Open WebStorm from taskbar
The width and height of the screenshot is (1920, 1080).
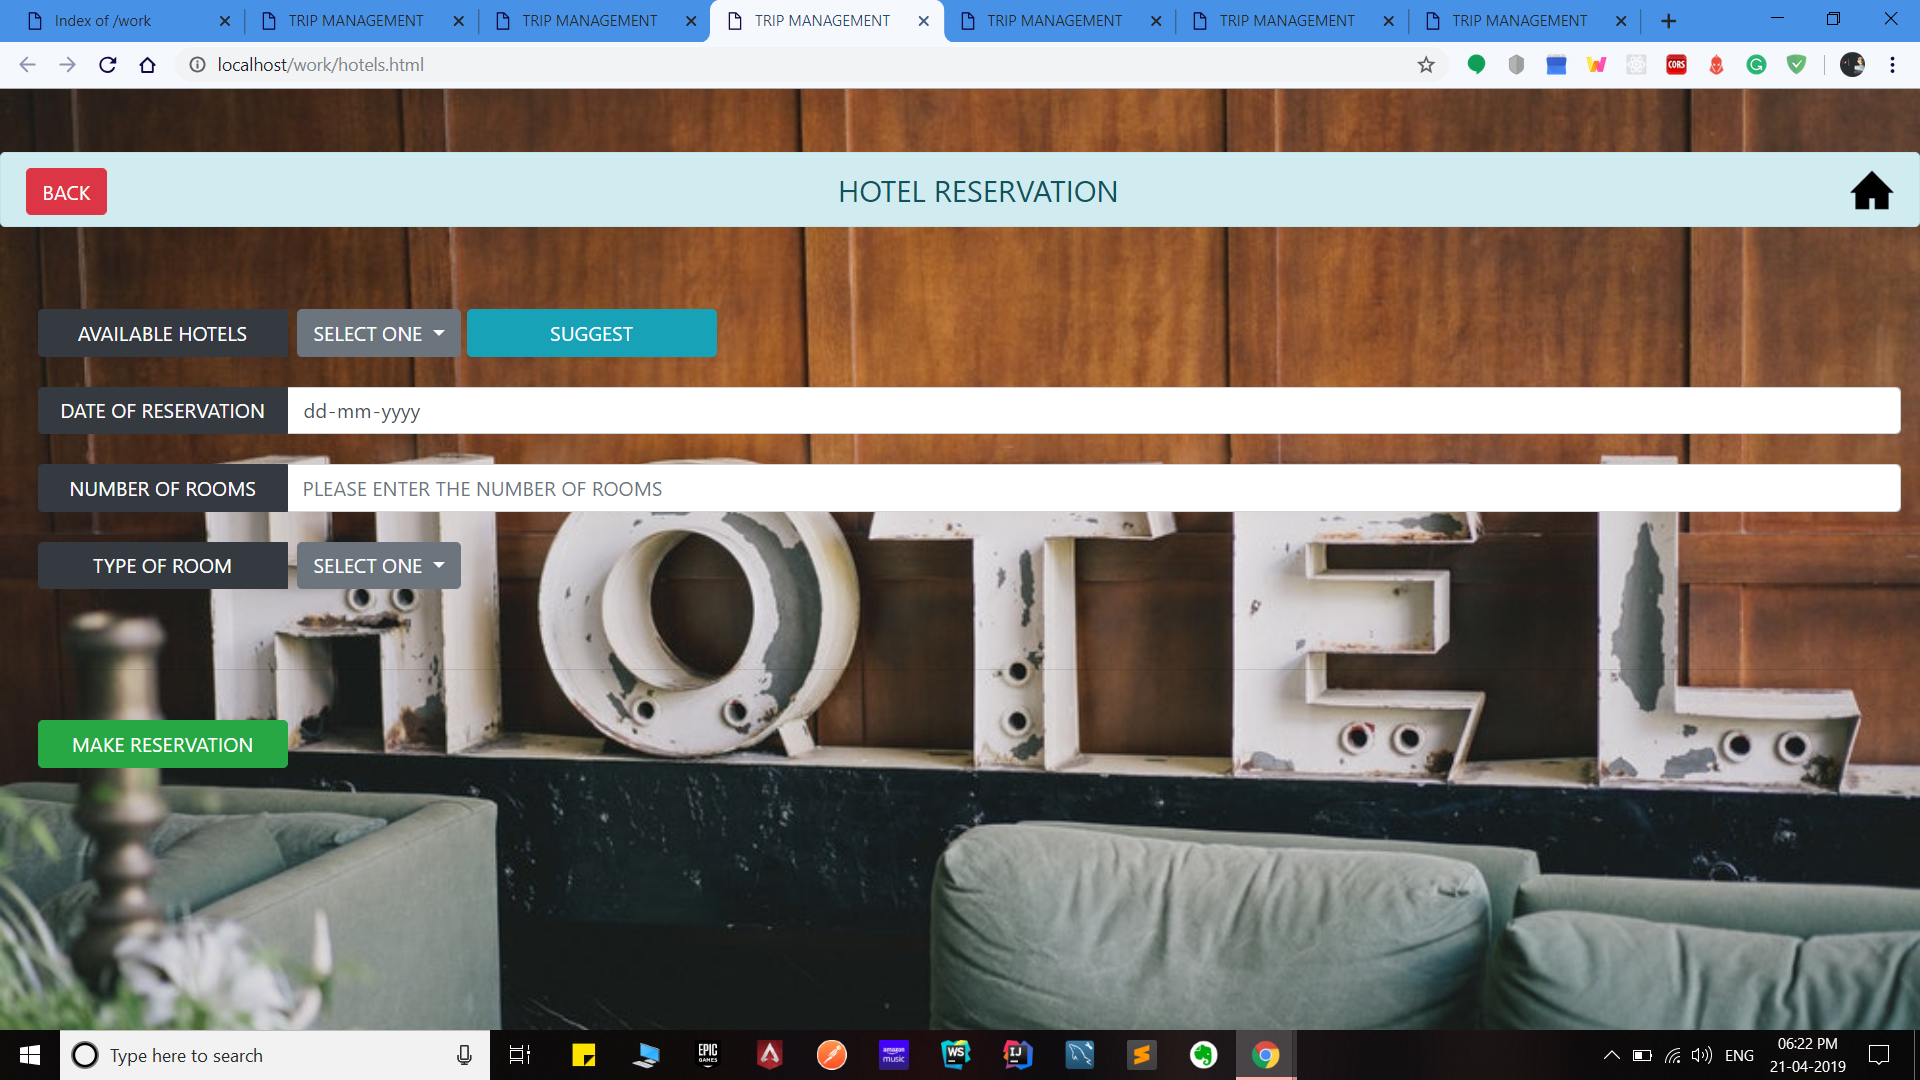[x=955, y=1055]
